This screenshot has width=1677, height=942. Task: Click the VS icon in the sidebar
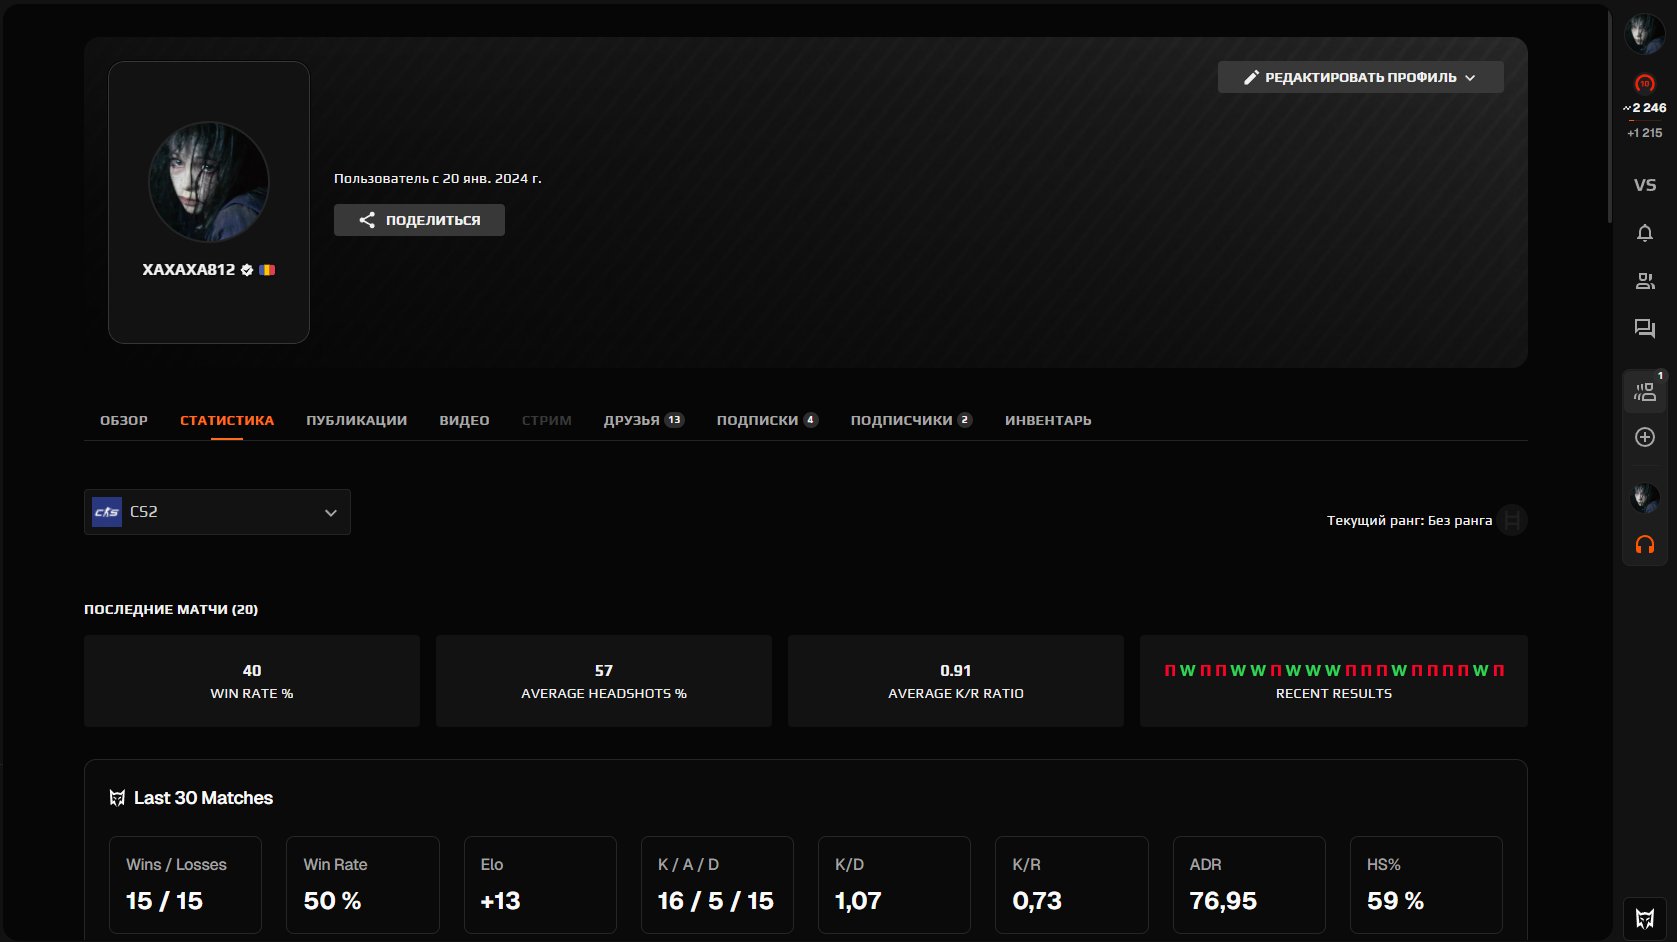[x=1644, y=184]
